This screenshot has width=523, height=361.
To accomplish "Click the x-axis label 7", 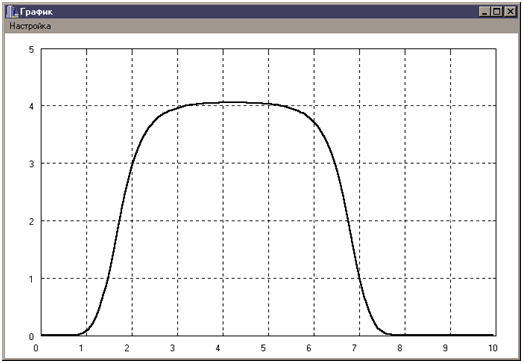I will (354, 348).
